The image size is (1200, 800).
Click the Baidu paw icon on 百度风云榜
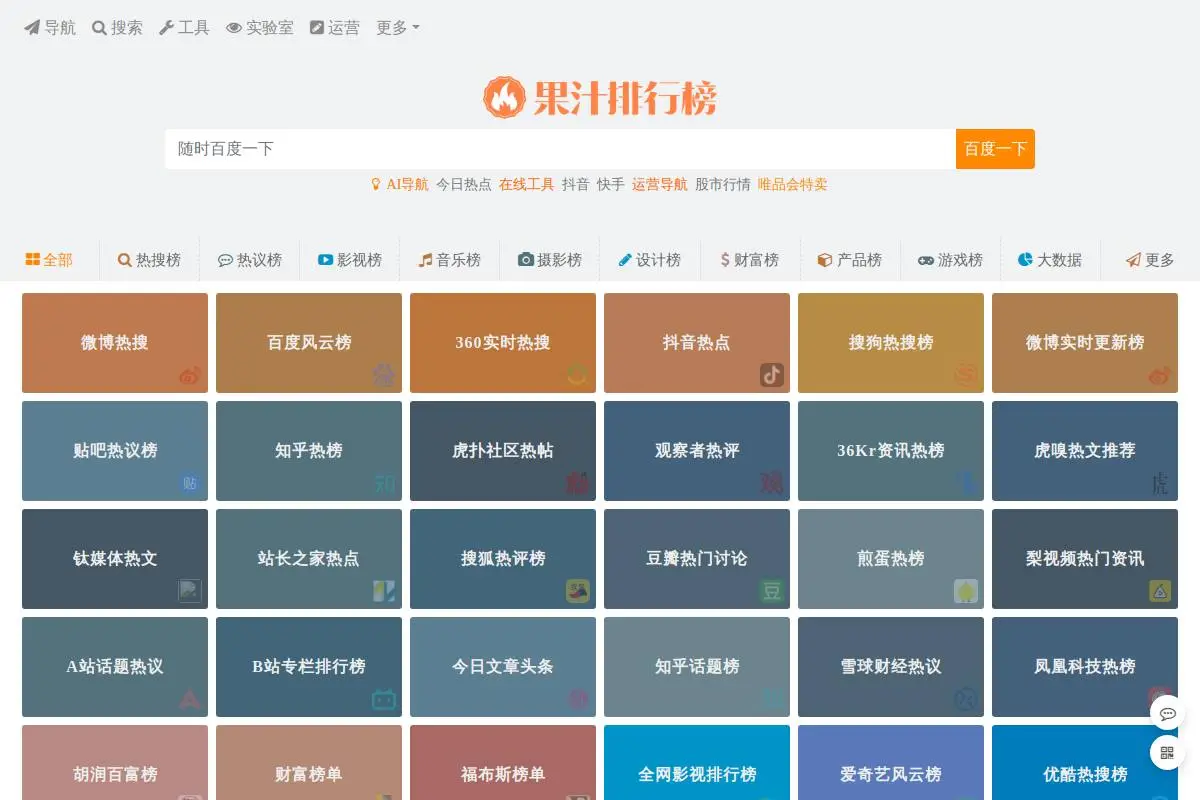pyautogui.click(x=384, y=375)
